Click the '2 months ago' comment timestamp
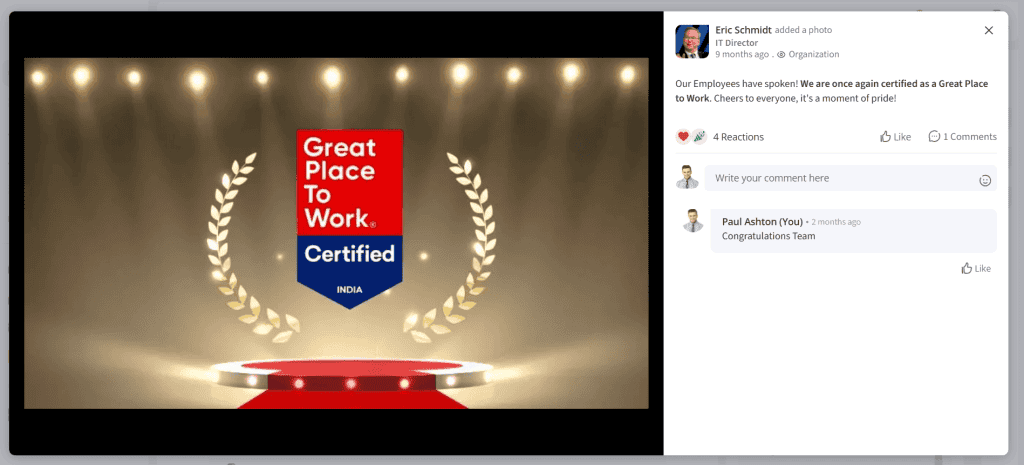 coord(836,222)
